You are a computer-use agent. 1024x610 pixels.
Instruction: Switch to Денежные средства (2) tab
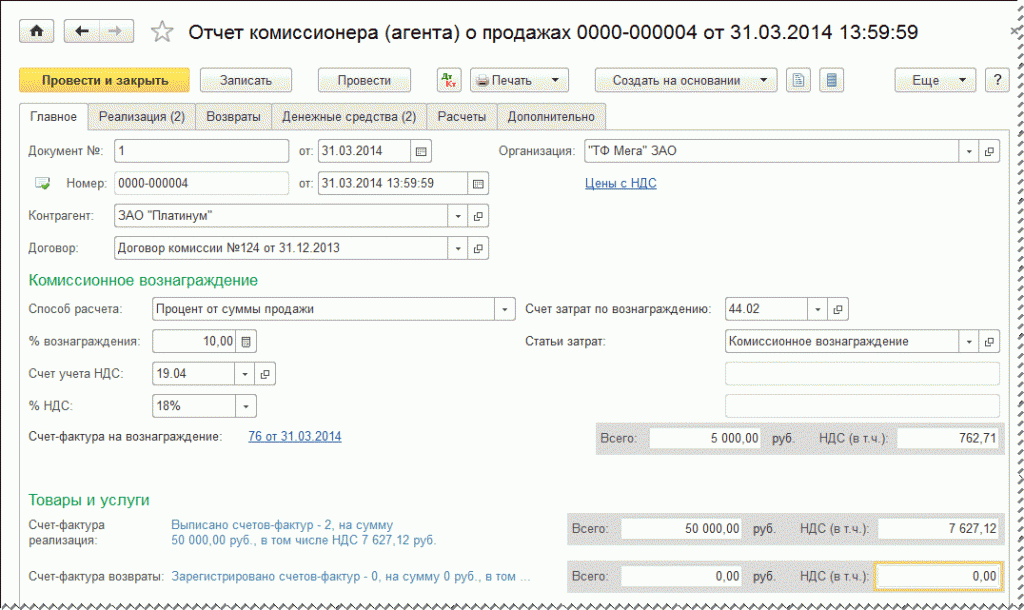click(x=349, y=116)
